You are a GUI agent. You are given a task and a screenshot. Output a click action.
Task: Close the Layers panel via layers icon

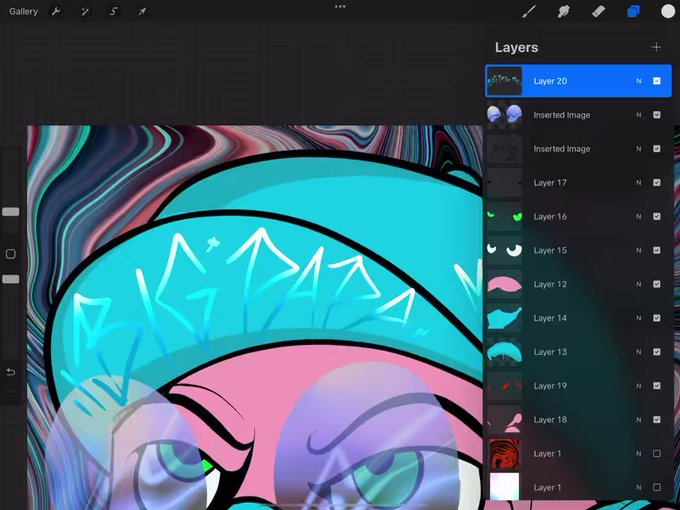pos(633,12)
